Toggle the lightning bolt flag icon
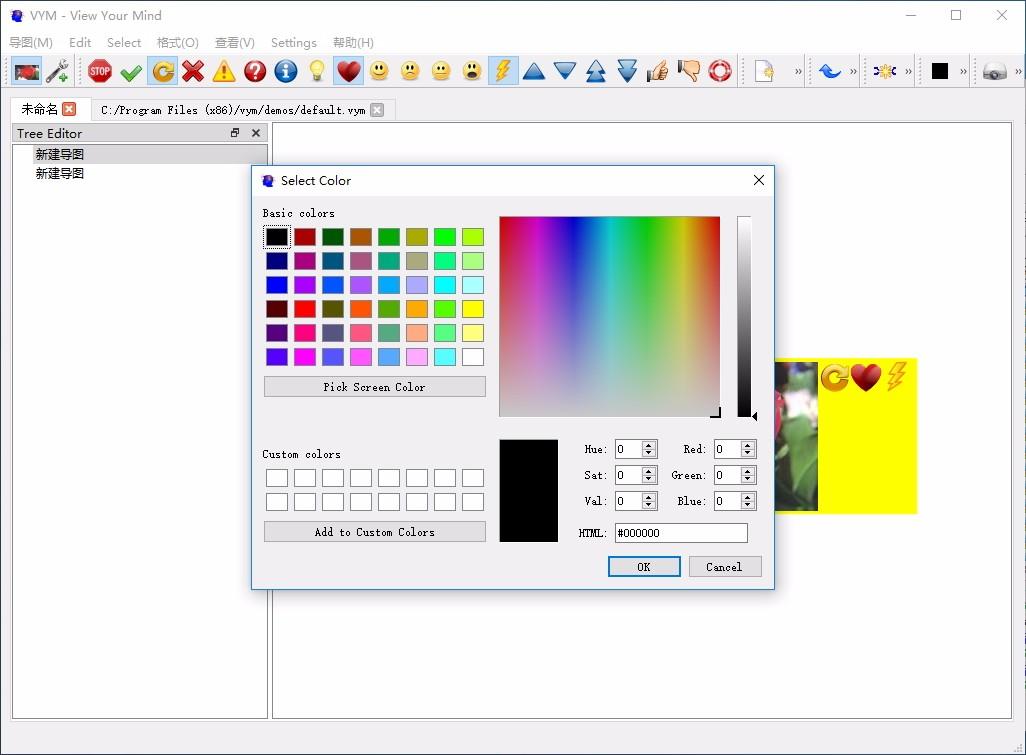The width and height of the screenshot is (1026, 755). coord(503,71)
